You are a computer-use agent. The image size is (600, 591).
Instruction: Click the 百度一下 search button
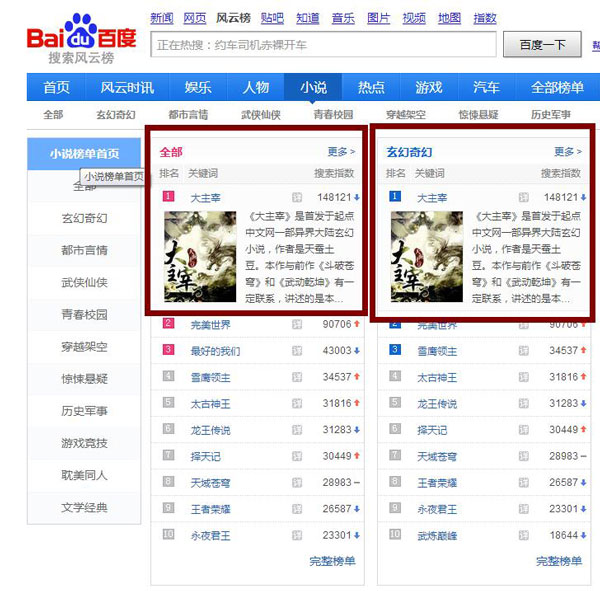542,45
